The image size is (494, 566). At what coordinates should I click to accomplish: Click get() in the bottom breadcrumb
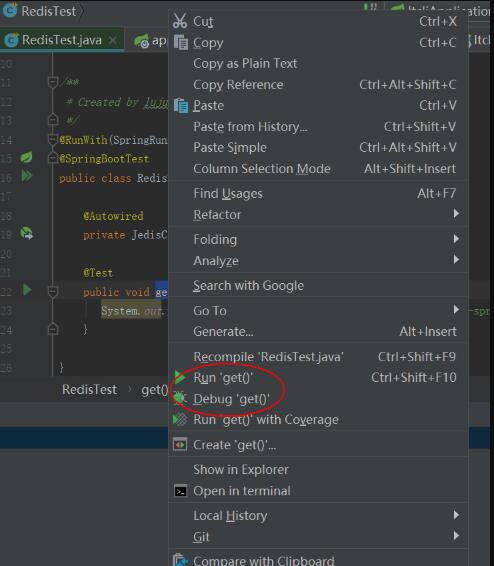click(154, 390)
